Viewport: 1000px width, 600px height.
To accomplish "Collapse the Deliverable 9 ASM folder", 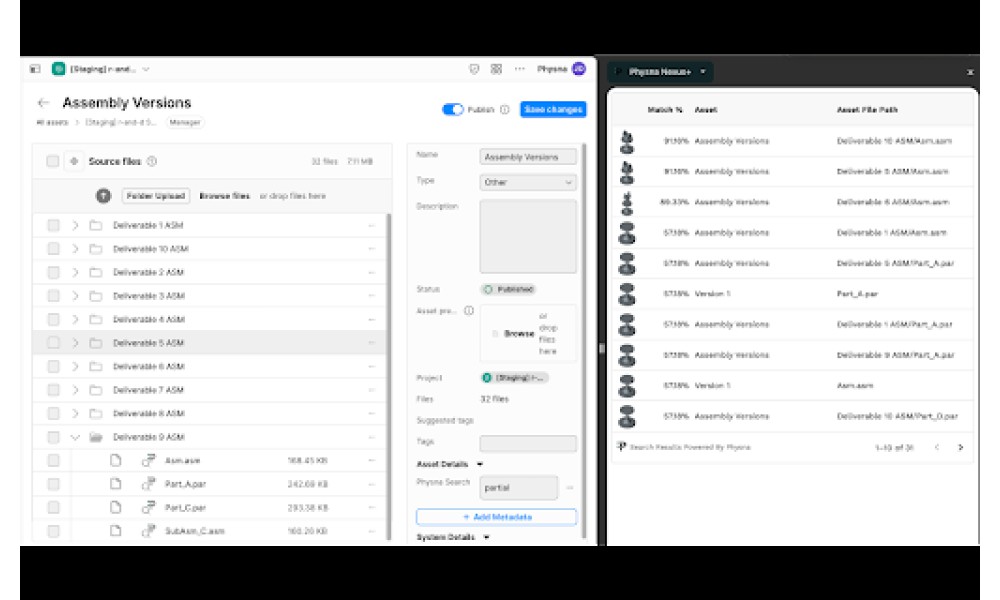I will [75, 437].
